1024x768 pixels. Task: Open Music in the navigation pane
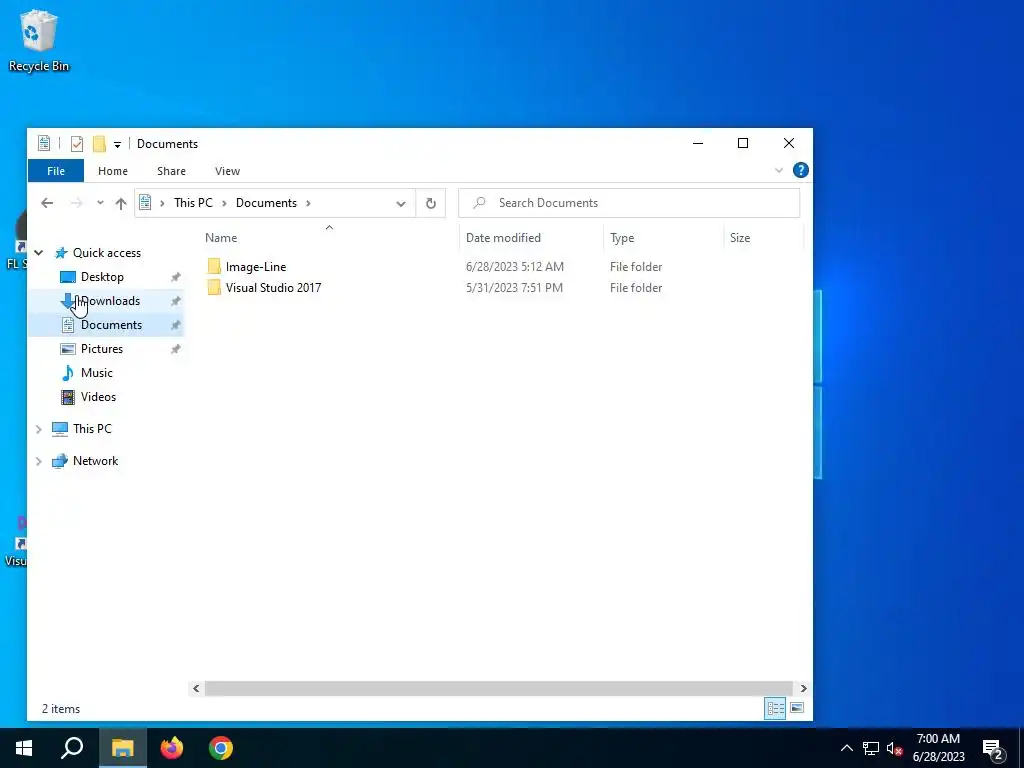point(96,373)
